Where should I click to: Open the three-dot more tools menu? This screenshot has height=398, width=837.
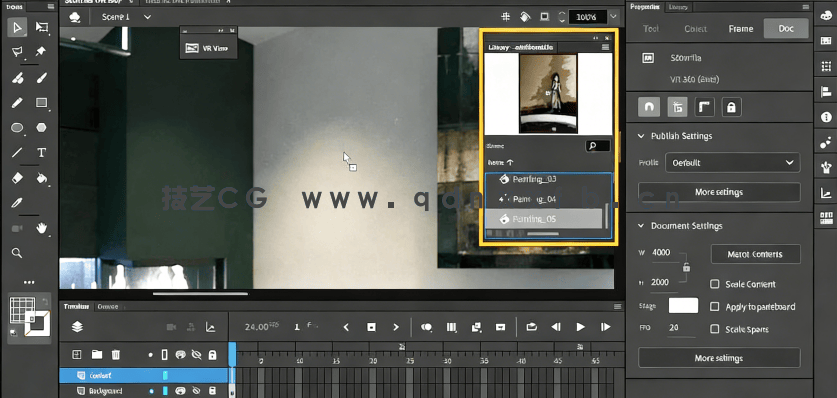coord(29,282)
